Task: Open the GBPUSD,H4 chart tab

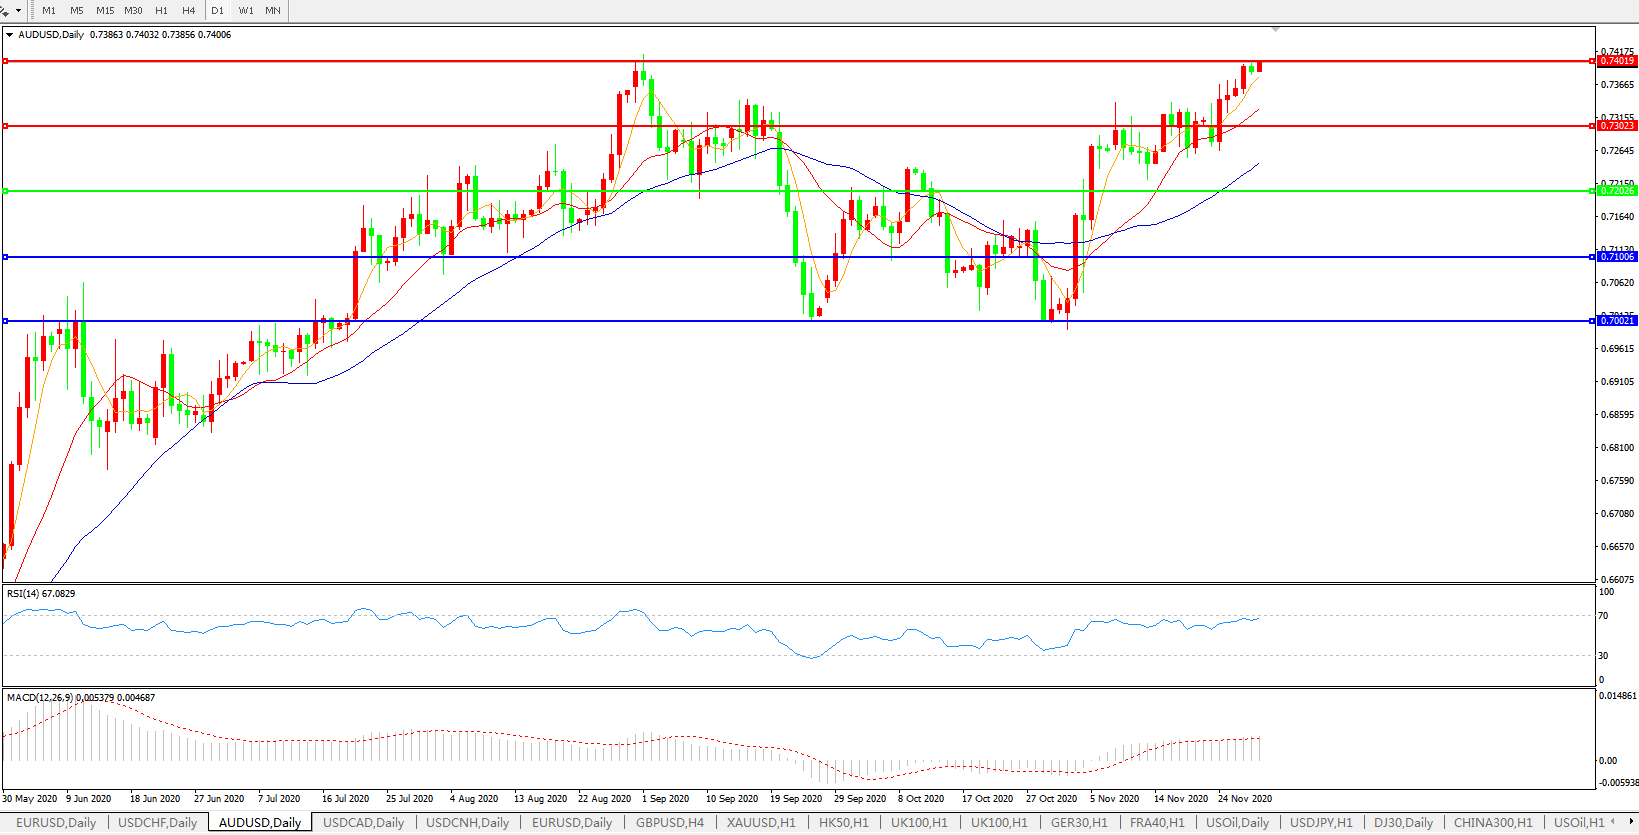Action: pyautogui.click(x=669, y=823)
